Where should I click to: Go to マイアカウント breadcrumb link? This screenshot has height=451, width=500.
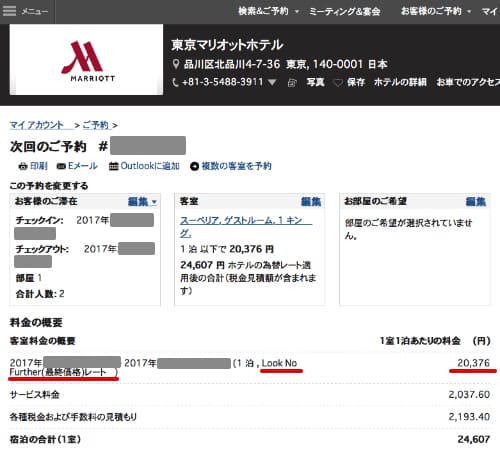[x=37, y=125]
